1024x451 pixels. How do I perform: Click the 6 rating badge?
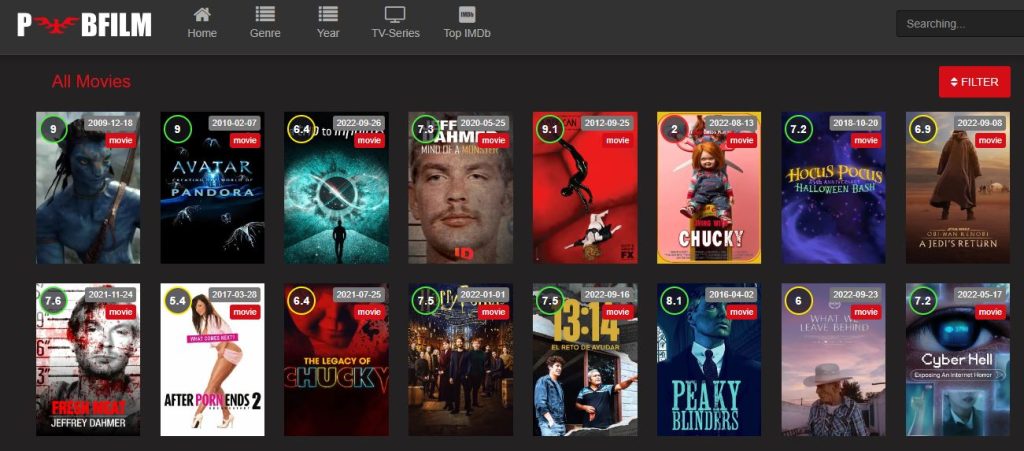(x=798, y=301)
